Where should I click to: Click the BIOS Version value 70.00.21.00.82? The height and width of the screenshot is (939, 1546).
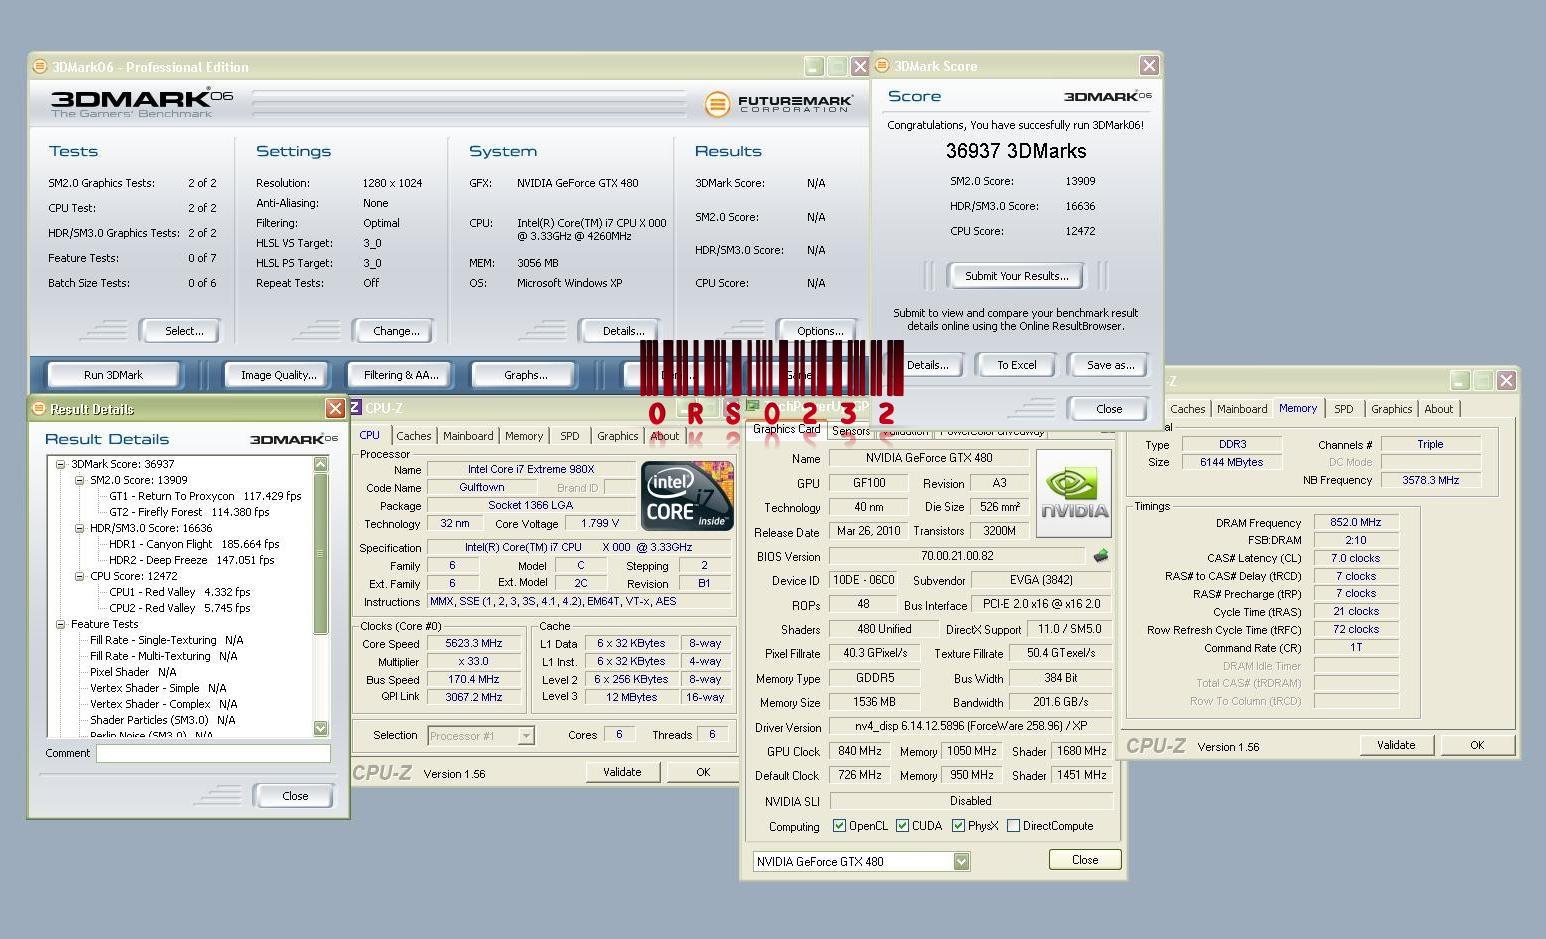(x=957, y=556)
